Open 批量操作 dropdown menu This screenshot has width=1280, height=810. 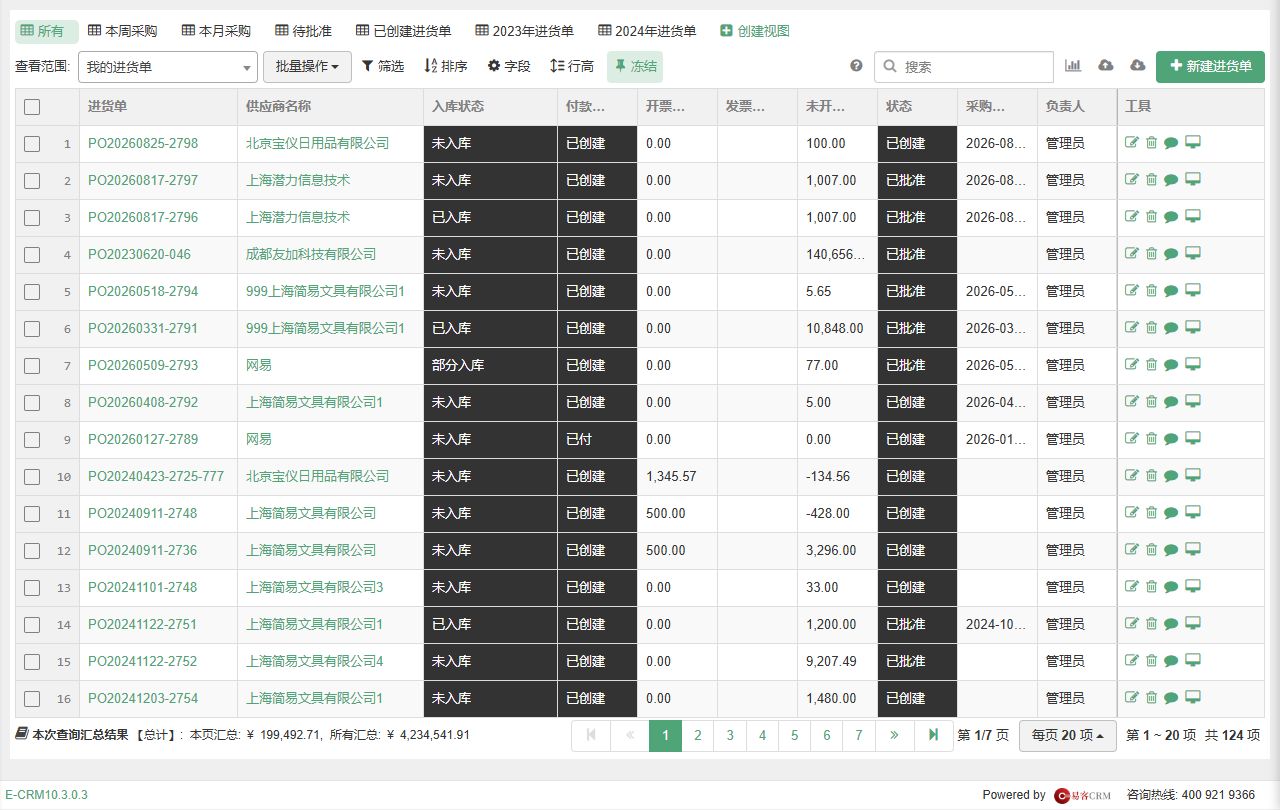click(307, 67)
